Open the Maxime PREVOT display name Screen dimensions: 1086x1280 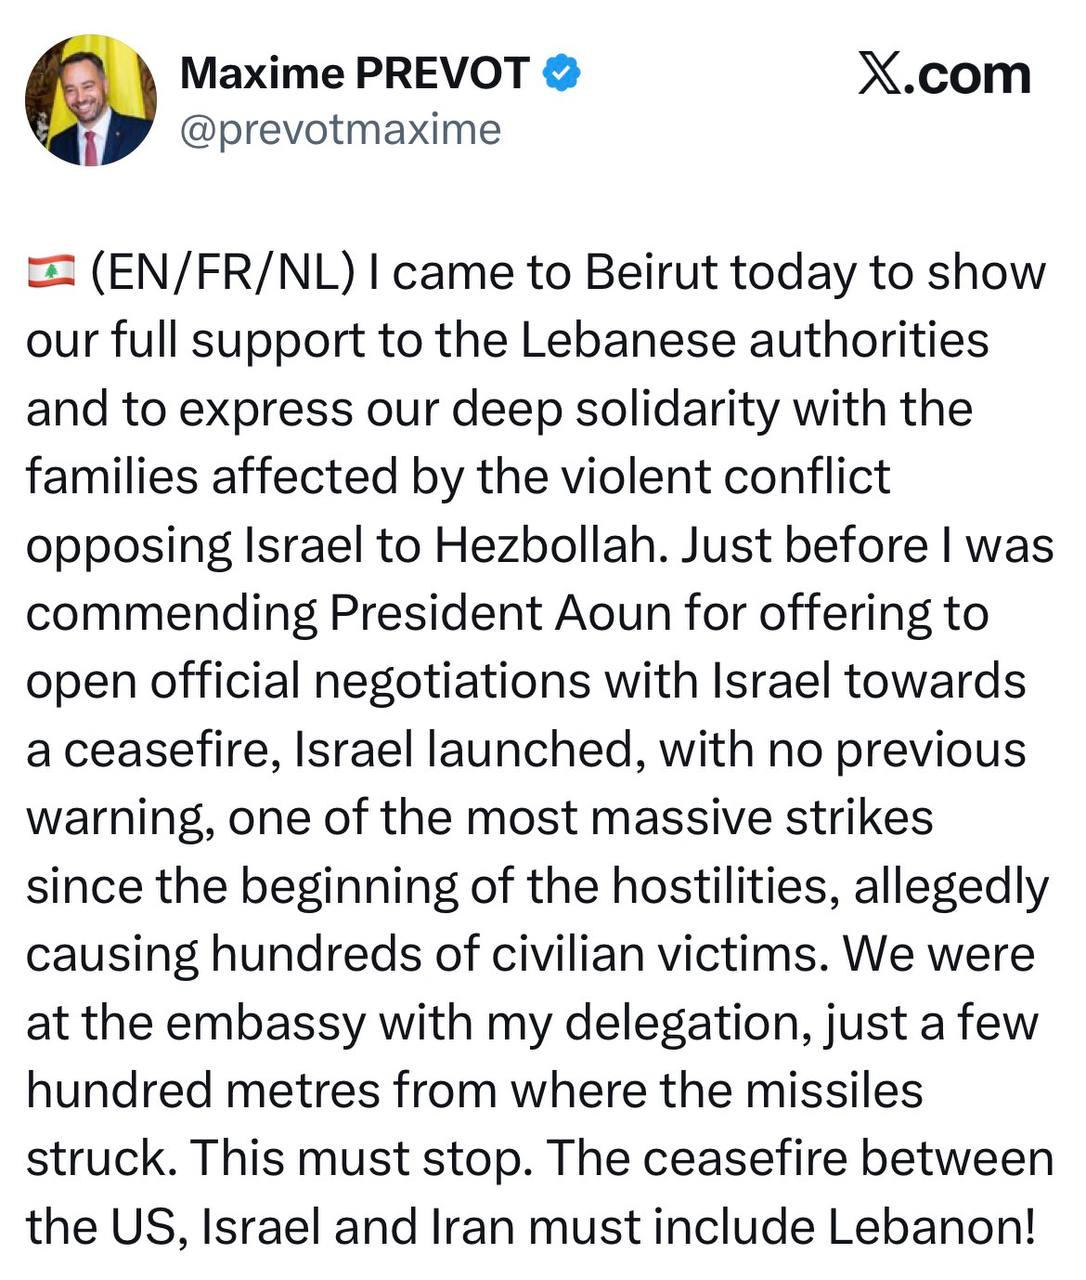(354, 73)
